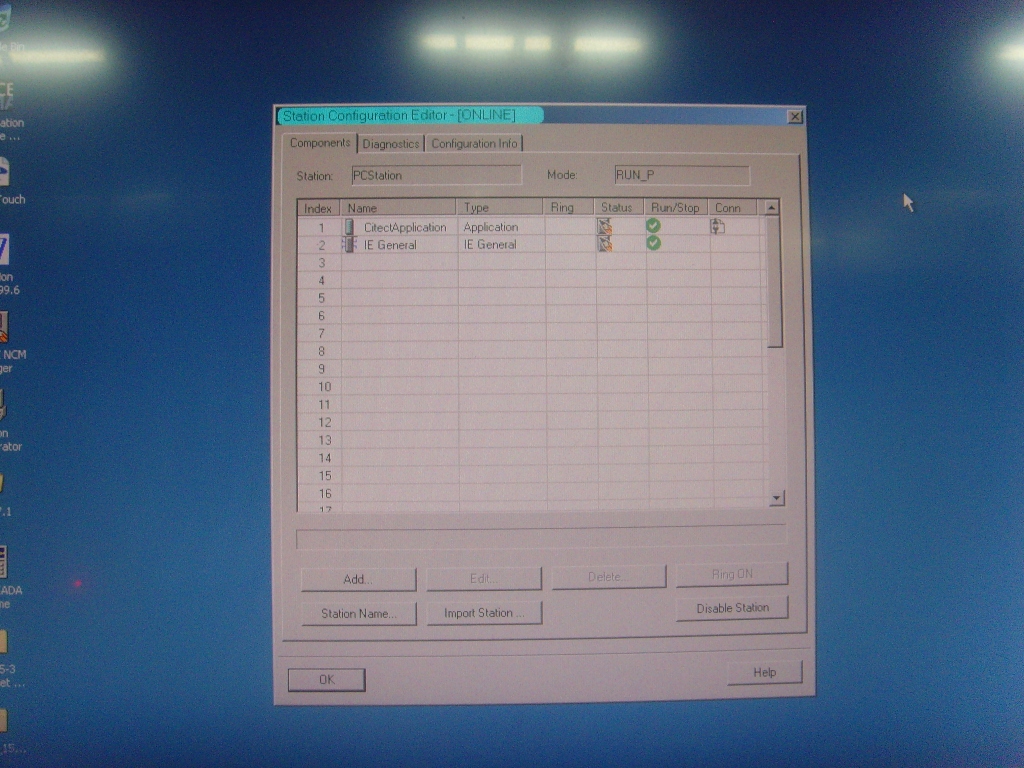Switch to the Diagnostics tab
Screen dimensions: 1024x768
click(x=391, y=144)
